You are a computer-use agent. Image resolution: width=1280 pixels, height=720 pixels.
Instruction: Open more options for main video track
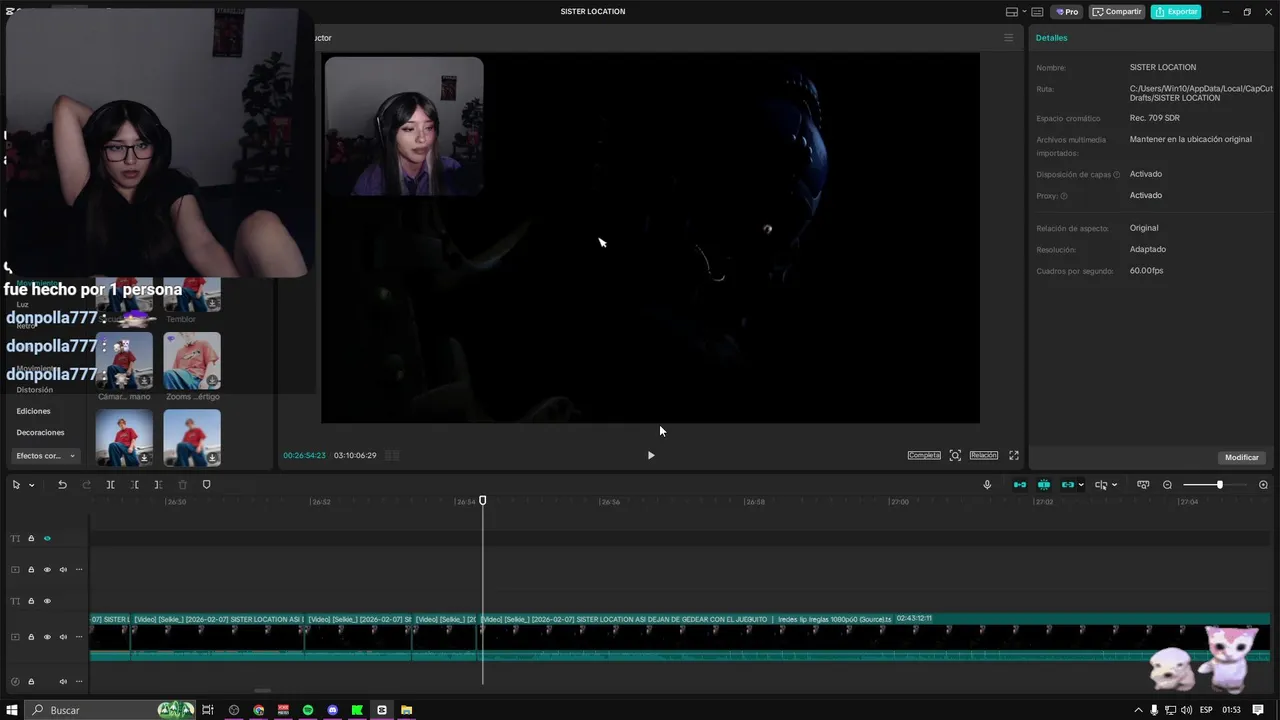point(79,637)
